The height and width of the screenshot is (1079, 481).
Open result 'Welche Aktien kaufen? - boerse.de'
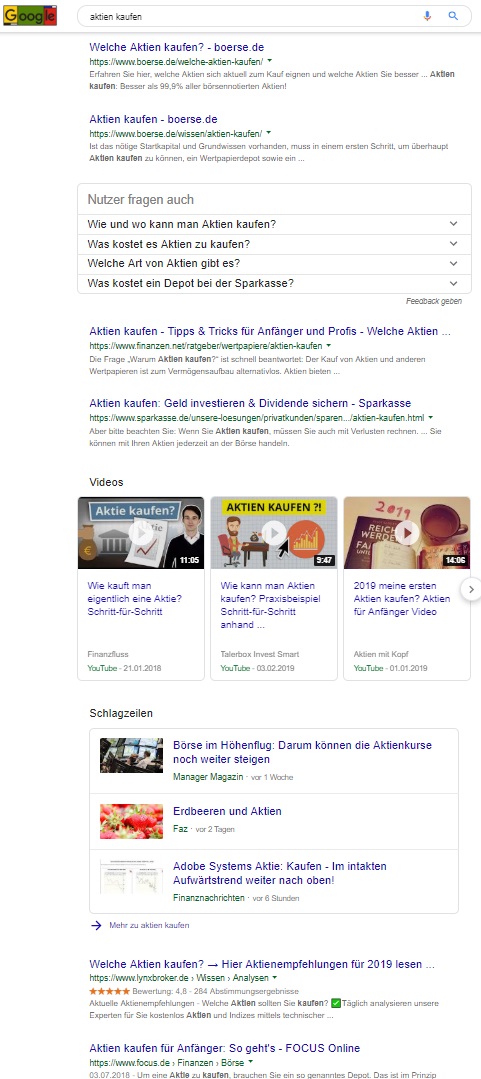point(178,47)
